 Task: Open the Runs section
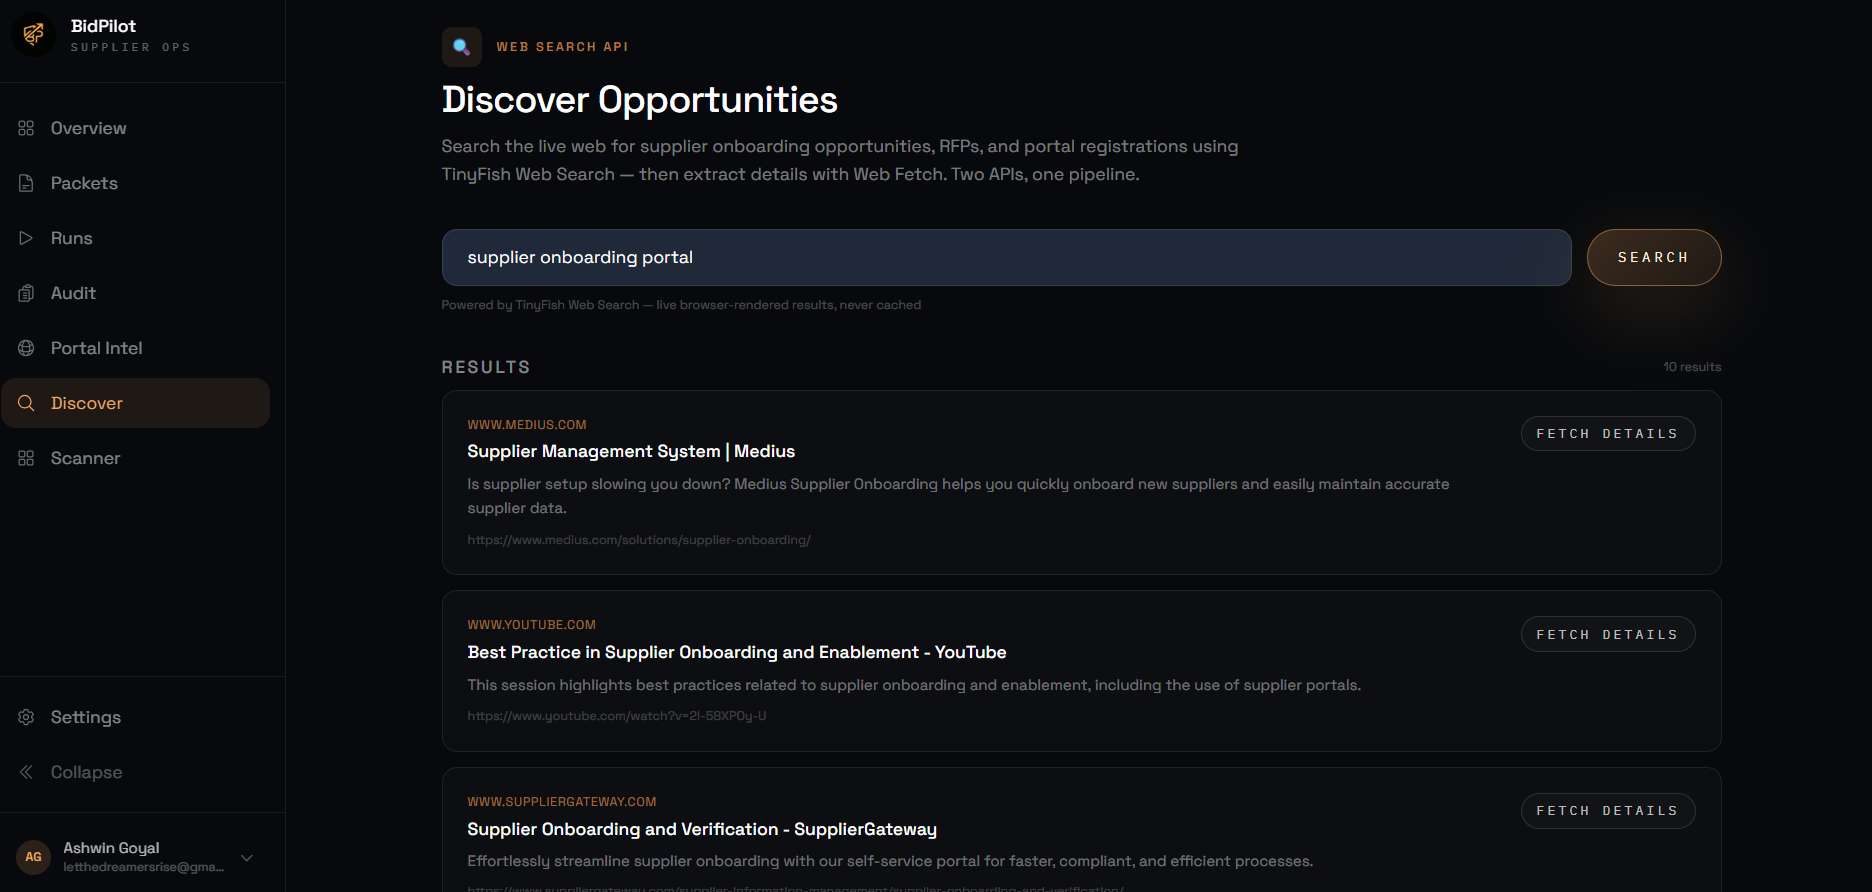click(135, 238)
